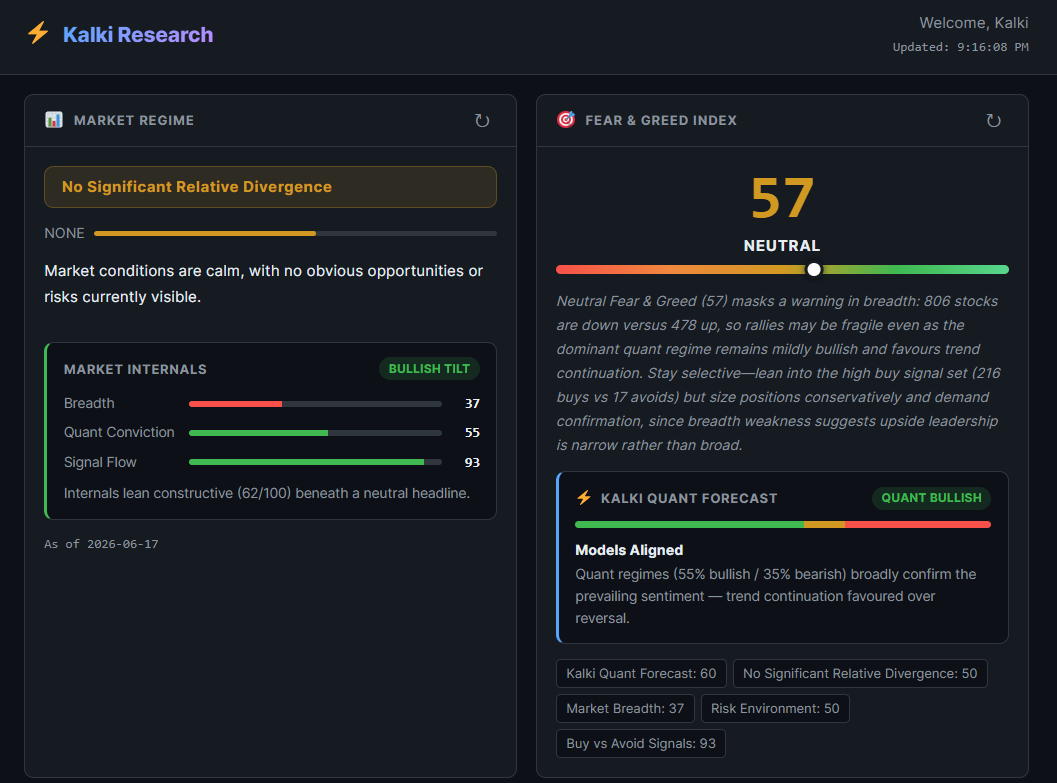This screenshot has height=783, width=1057.
Task: Click the Market Regime bar chart icon
Action: pyautogui.click(x=54, y=120)
